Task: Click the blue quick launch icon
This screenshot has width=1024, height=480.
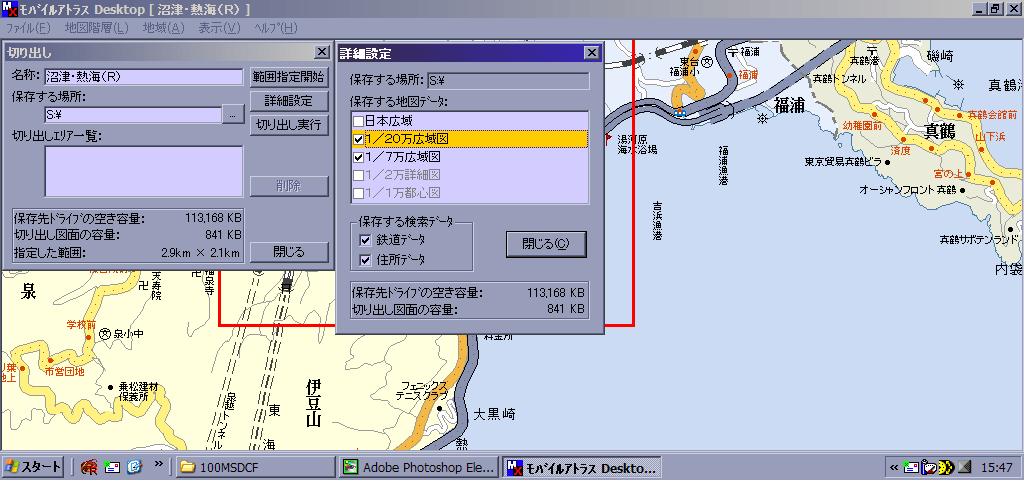Action: click(x=135, y=467)
